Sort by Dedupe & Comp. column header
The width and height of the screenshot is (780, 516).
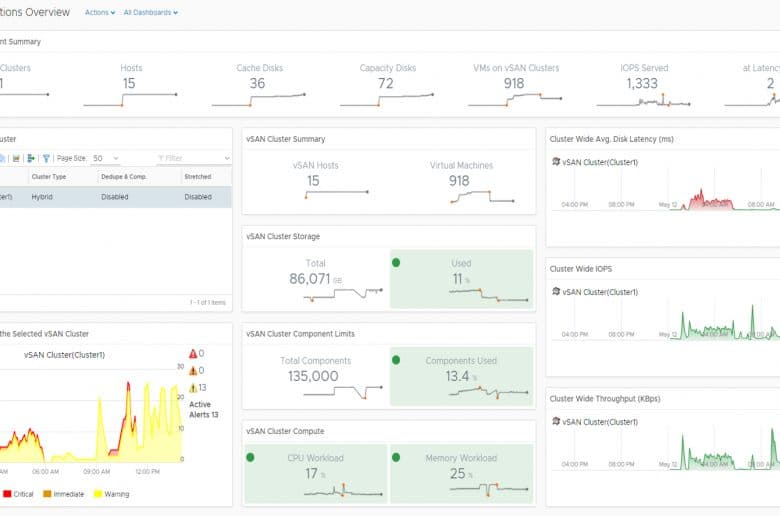click(x=124, y=177)
